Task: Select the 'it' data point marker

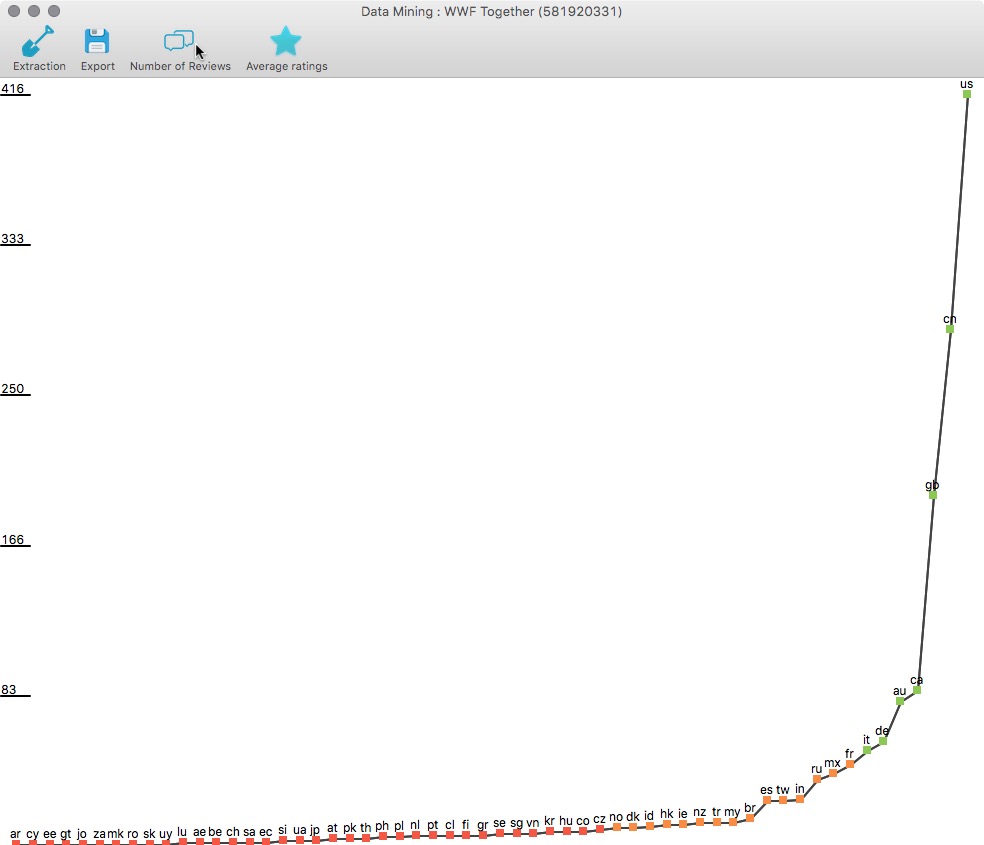Action: click(867, 750)
